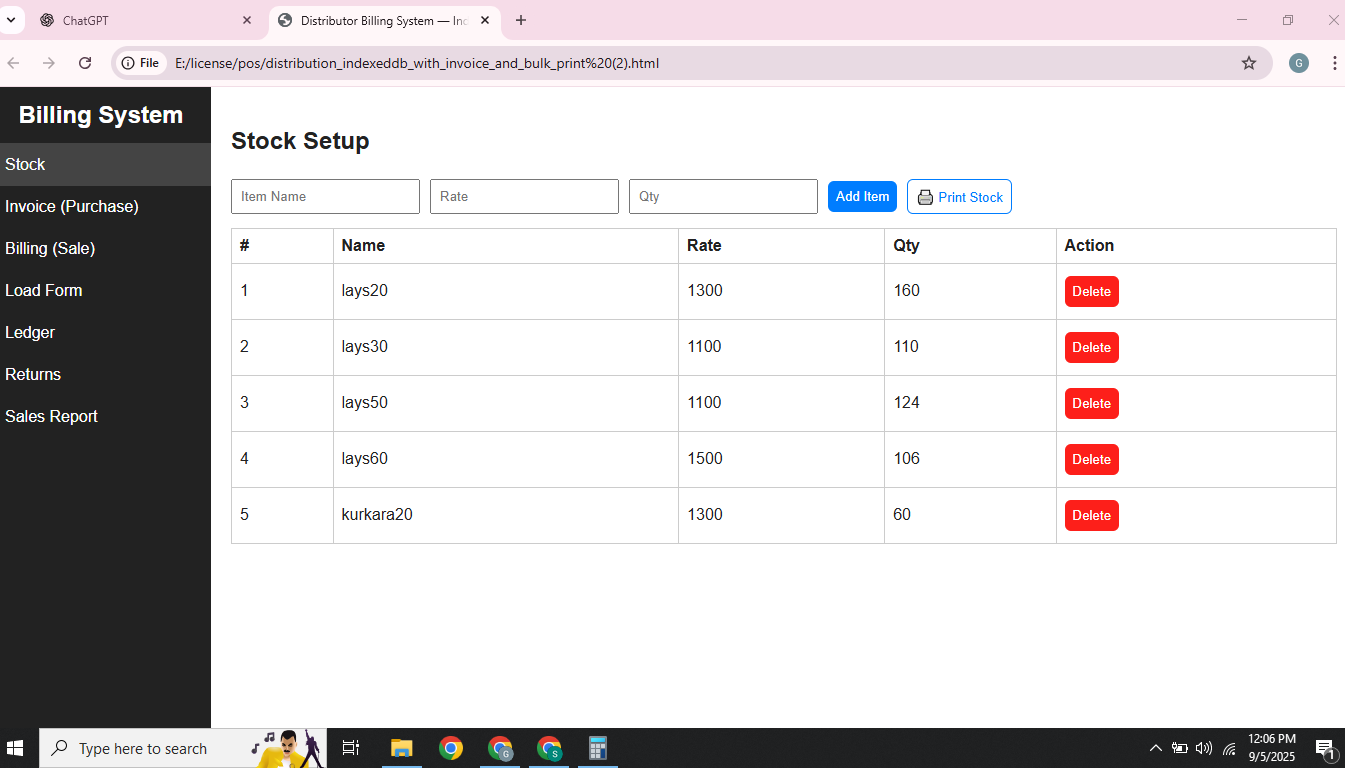Select Ledger from the sidebar
Screen dimensions: 1345x768
pyautogui.click(x=30, y=332)
